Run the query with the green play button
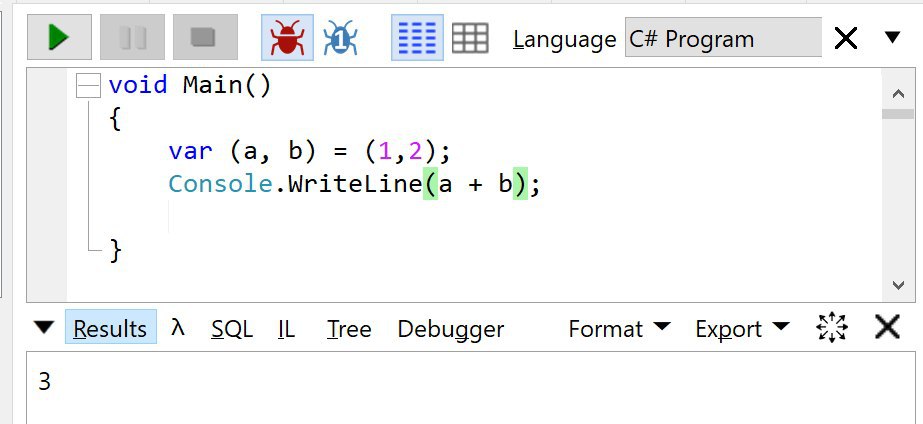Screen dimensions: 923x424 point(59,37)
